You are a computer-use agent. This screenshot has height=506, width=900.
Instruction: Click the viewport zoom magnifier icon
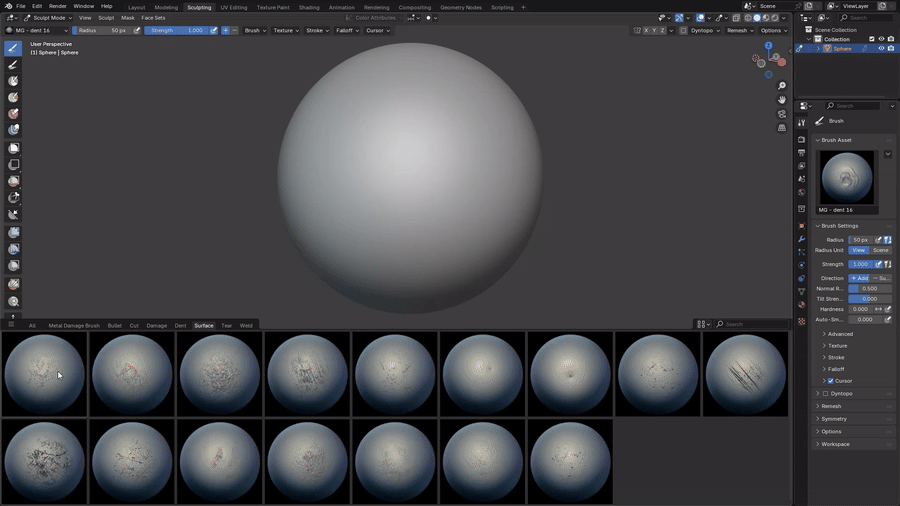(x=782, y=85)
